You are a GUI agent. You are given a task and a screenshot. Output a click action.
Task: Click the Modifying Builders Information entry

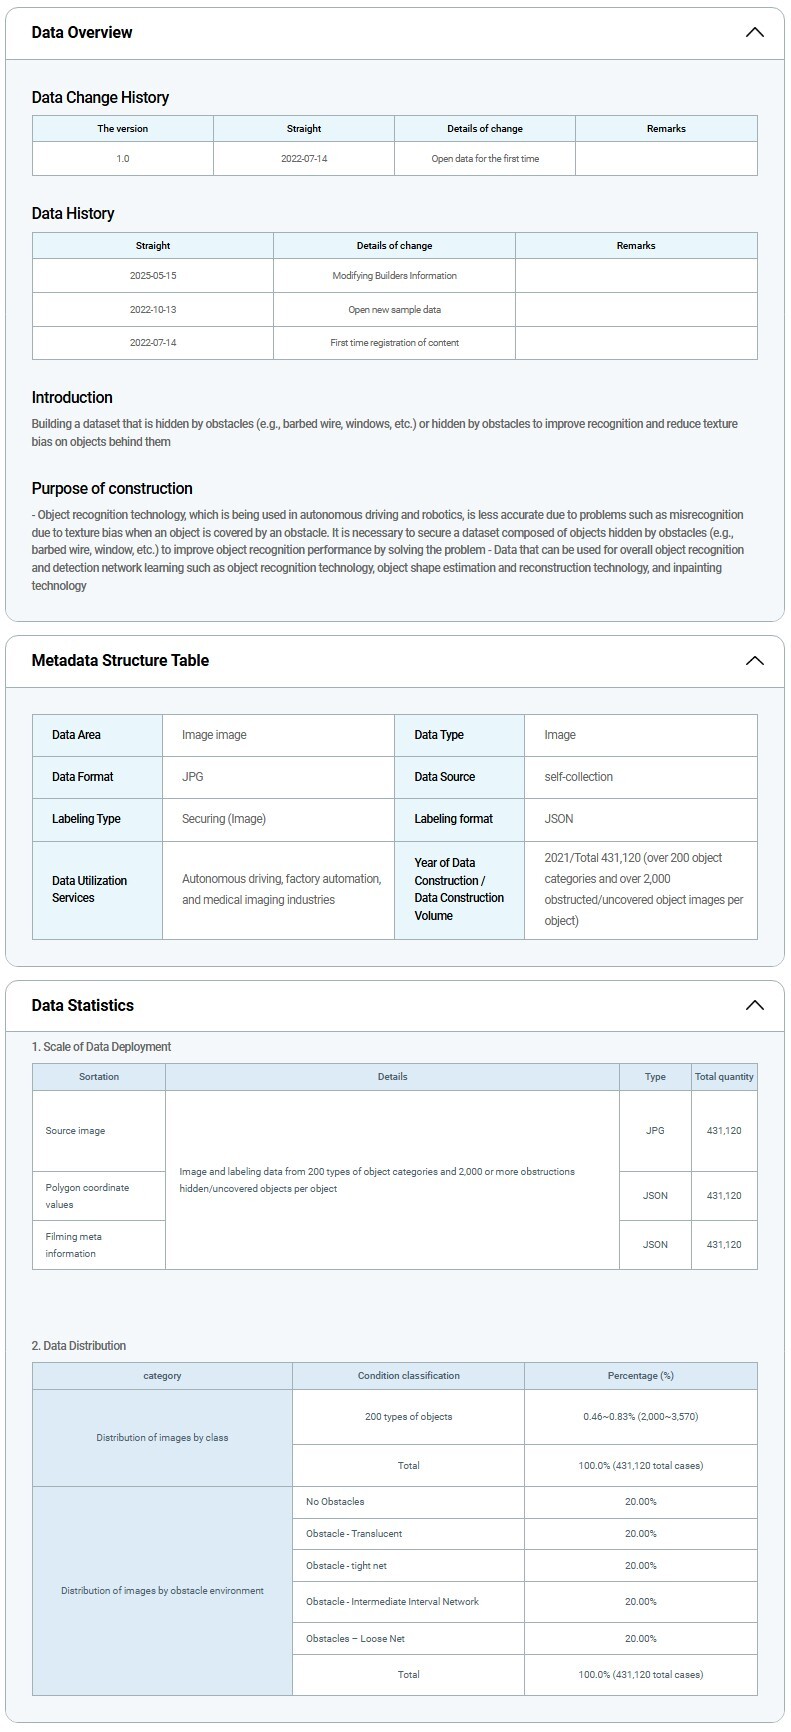(x=394, y=275)
